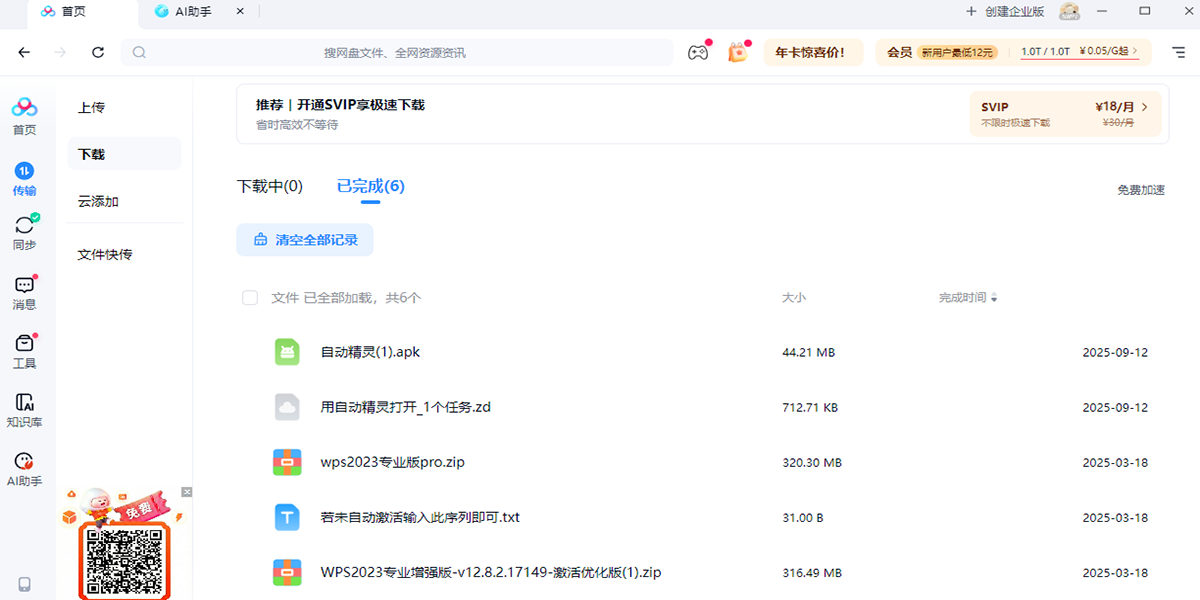Viewport: 1200px width, 600px height.
Task: Switch to the 下载中(0) tab
Action: [269, 186]
